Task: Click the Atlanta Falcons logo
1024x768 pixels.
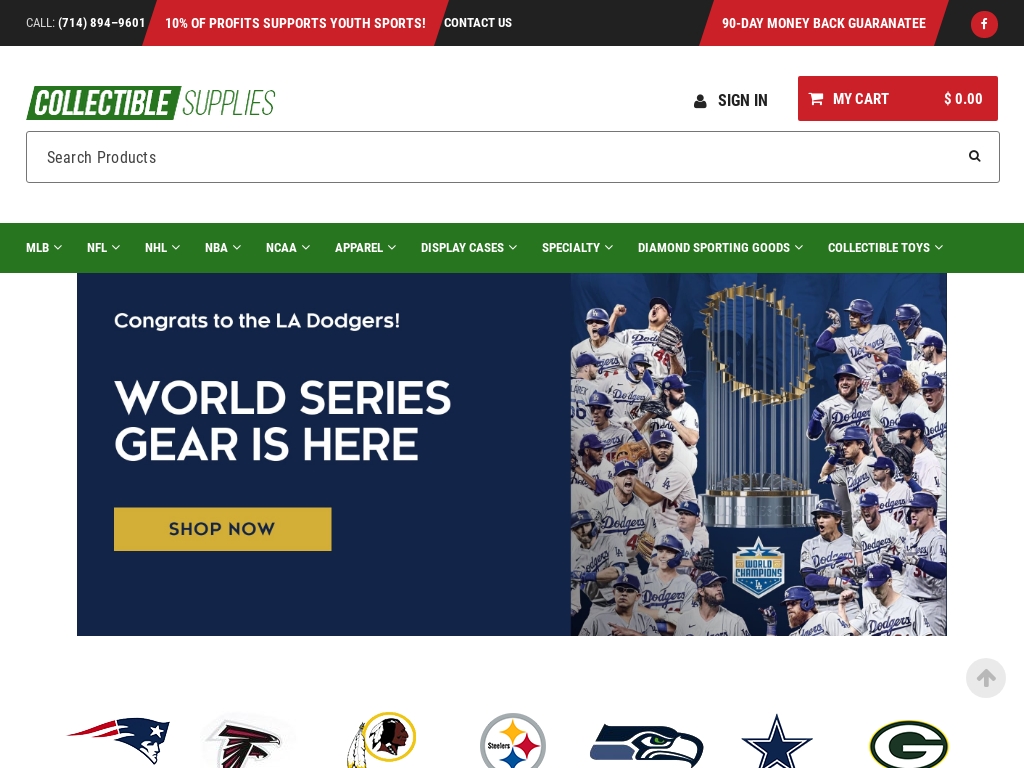Action: pyautogui.click(x=247, y=742)
